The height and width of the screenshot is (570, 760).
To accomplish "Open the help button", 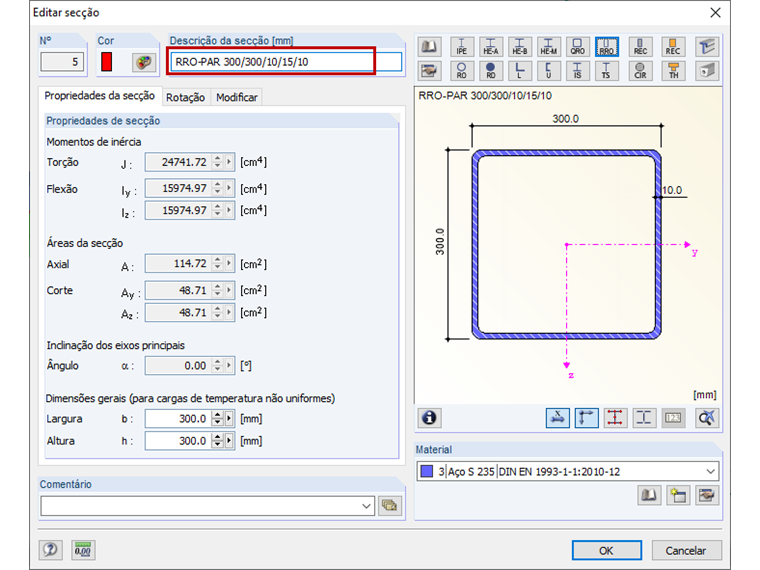I will tap(50, 550).
